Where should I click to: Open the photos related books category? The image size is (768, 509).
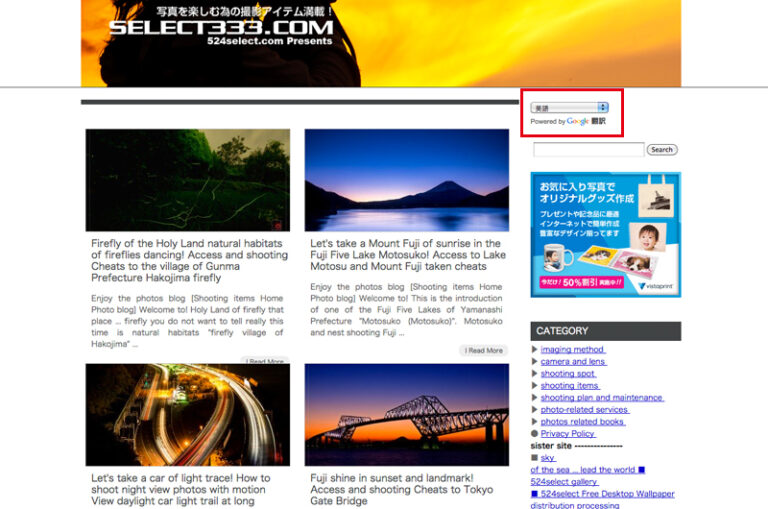[583, 422]
